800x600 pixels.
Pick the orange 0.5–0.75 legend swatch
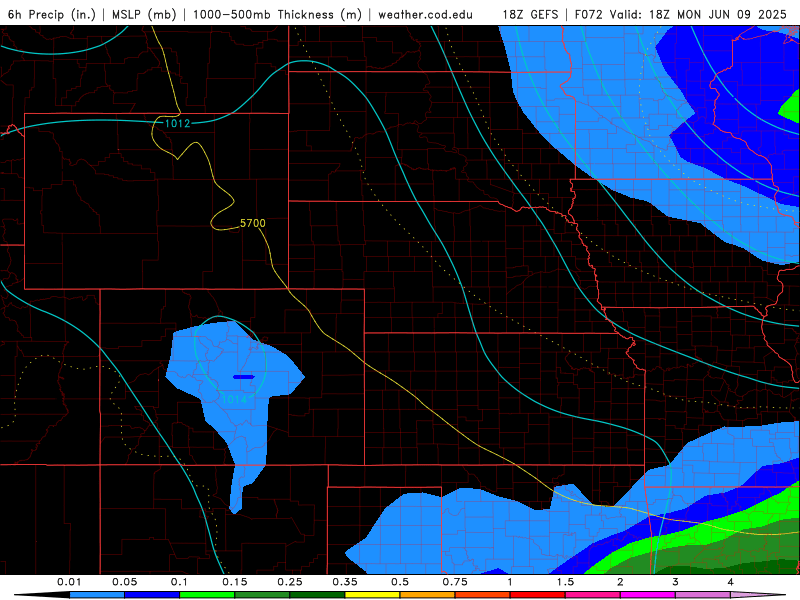(428, 595)
